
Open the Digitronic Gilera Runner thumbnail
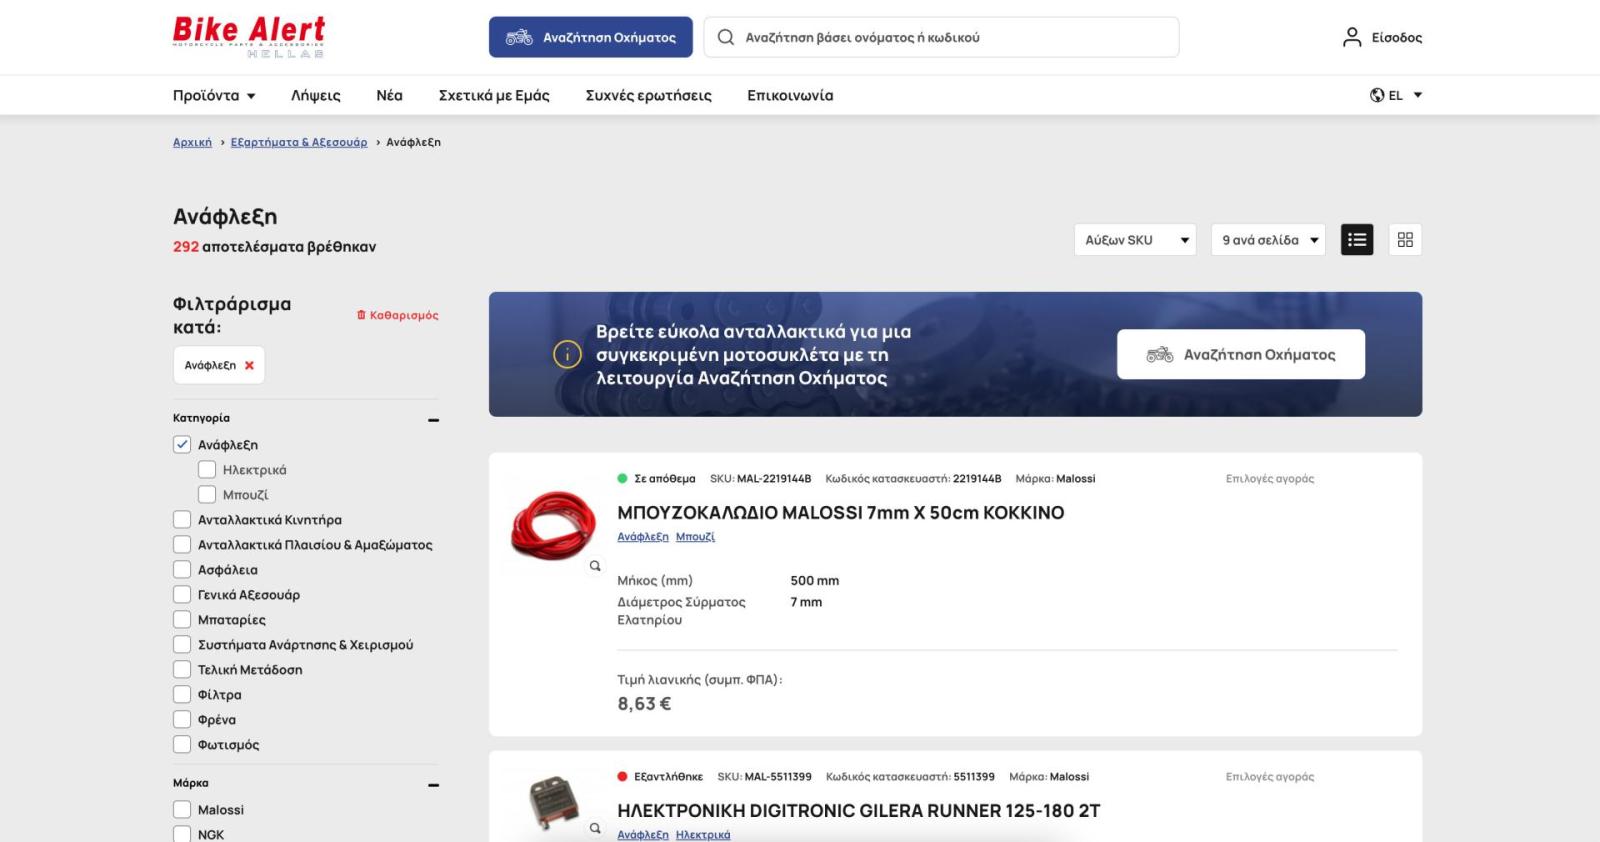tap(554, 801)
